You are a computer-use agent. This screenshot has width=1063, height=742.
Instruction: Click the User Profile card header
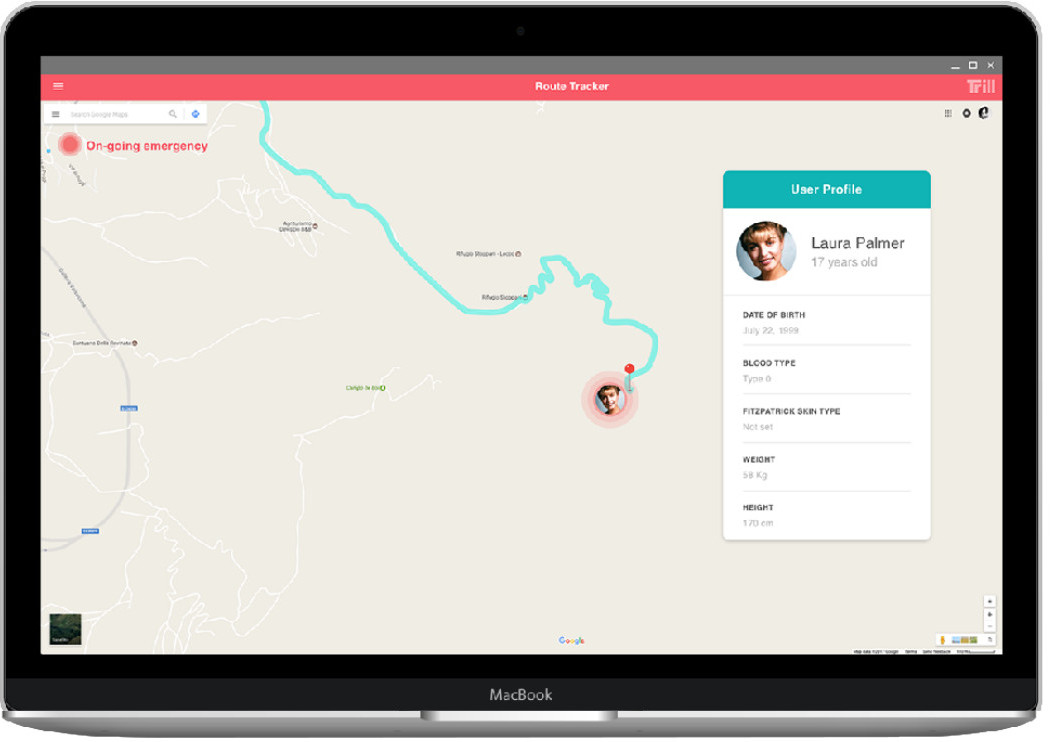coord(826,189)
